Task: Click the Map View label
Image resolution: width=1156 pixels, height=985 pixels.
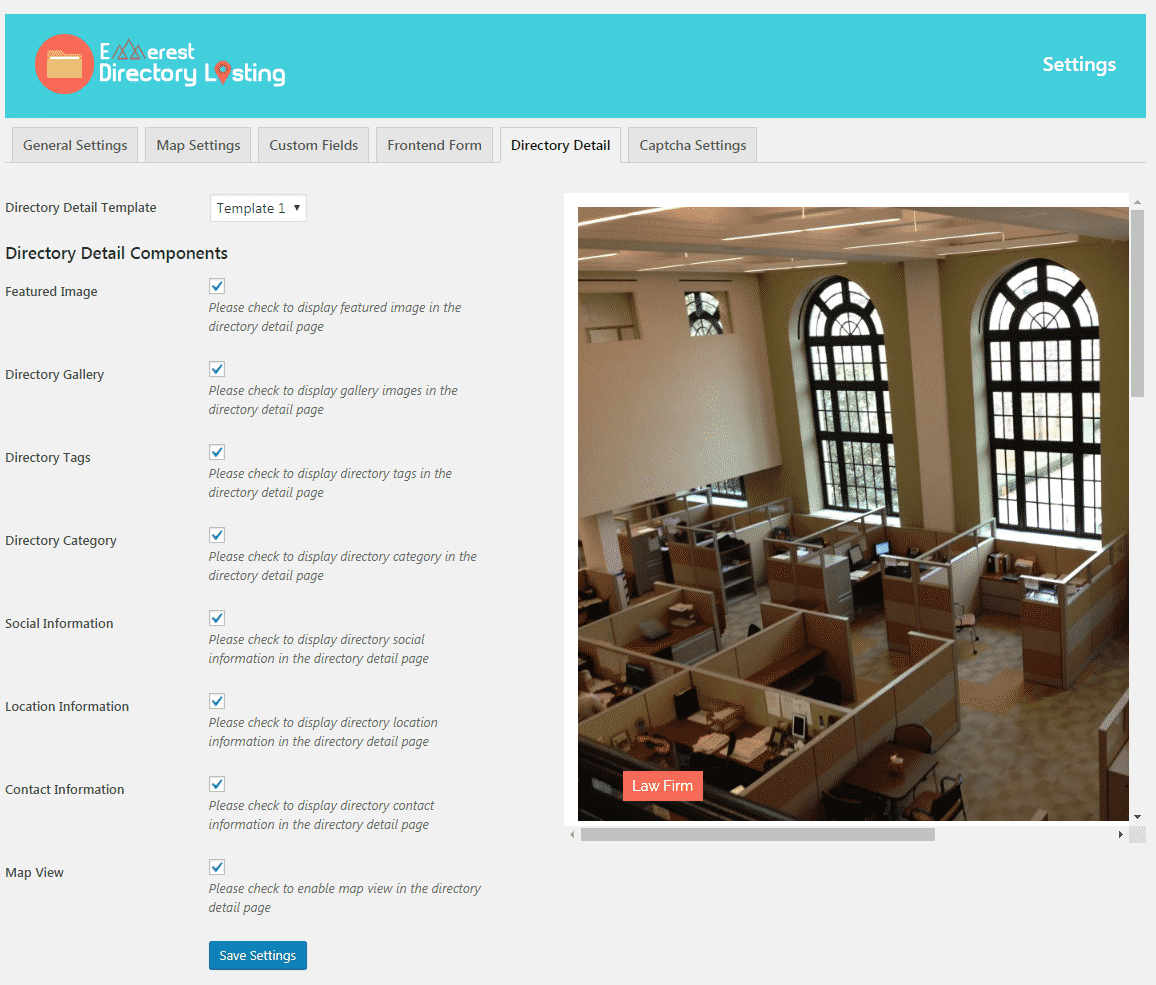Action: [x=35, y=872]
